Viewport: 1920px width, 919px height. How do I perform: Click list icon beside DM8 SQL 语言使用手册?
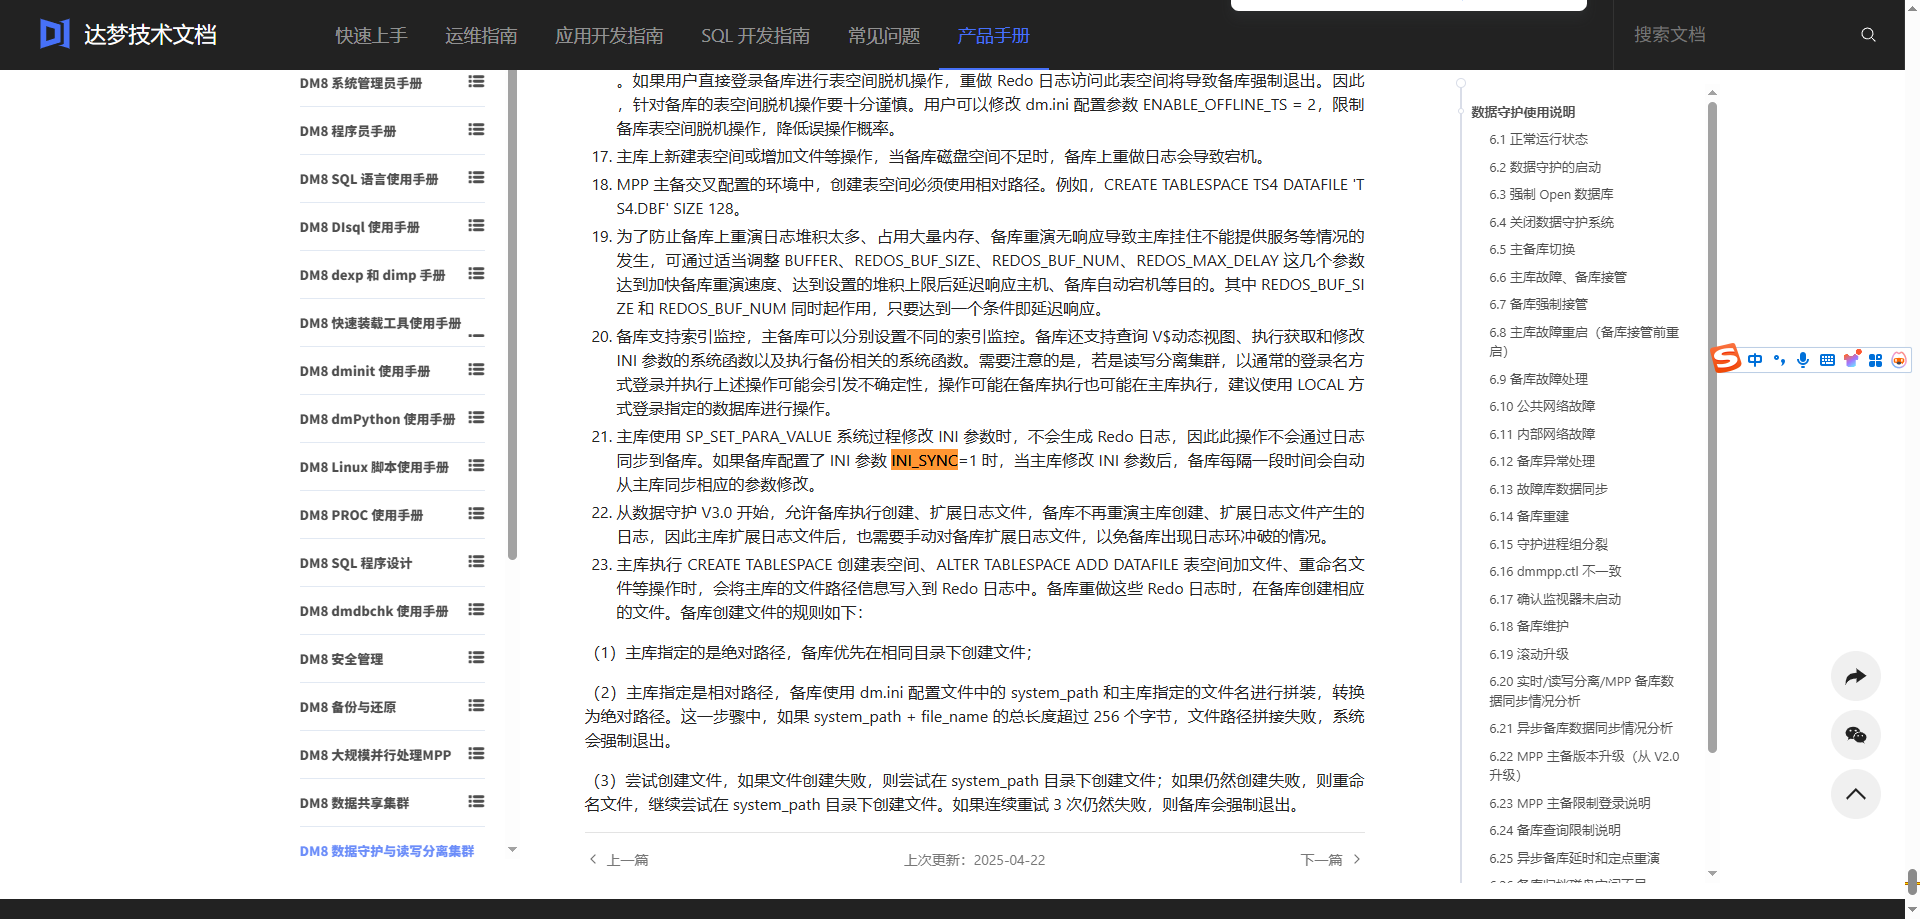click(476, 178)
